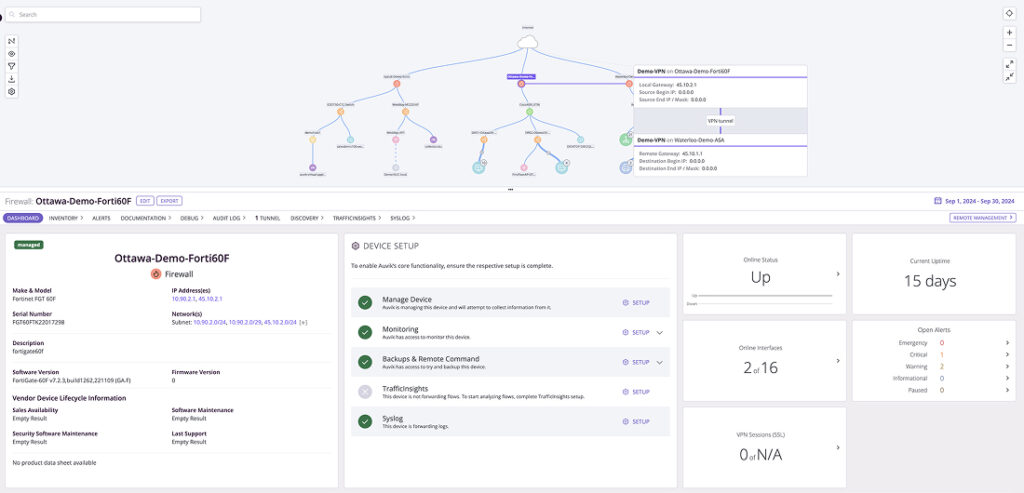Open Critical alerts row arrow
Image resolution: width=1024 pixels, height=493 pixels.
coord(1008,355)
